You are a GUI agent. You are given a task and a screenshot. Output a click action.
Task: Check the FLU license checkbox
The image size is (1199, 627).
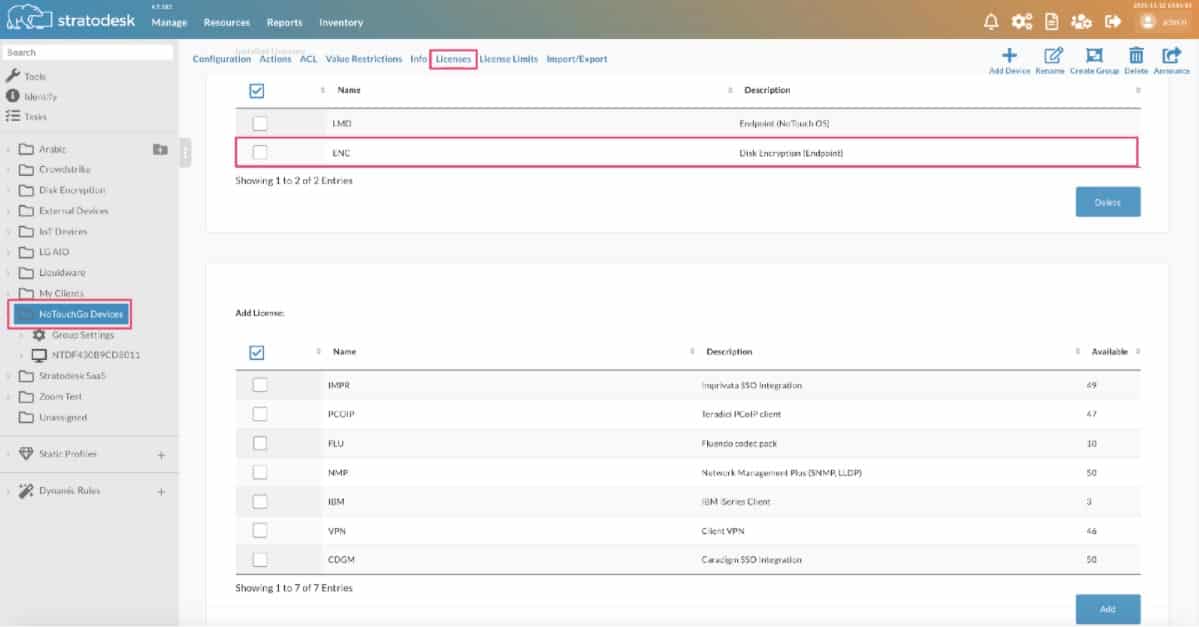pos(260,443)
